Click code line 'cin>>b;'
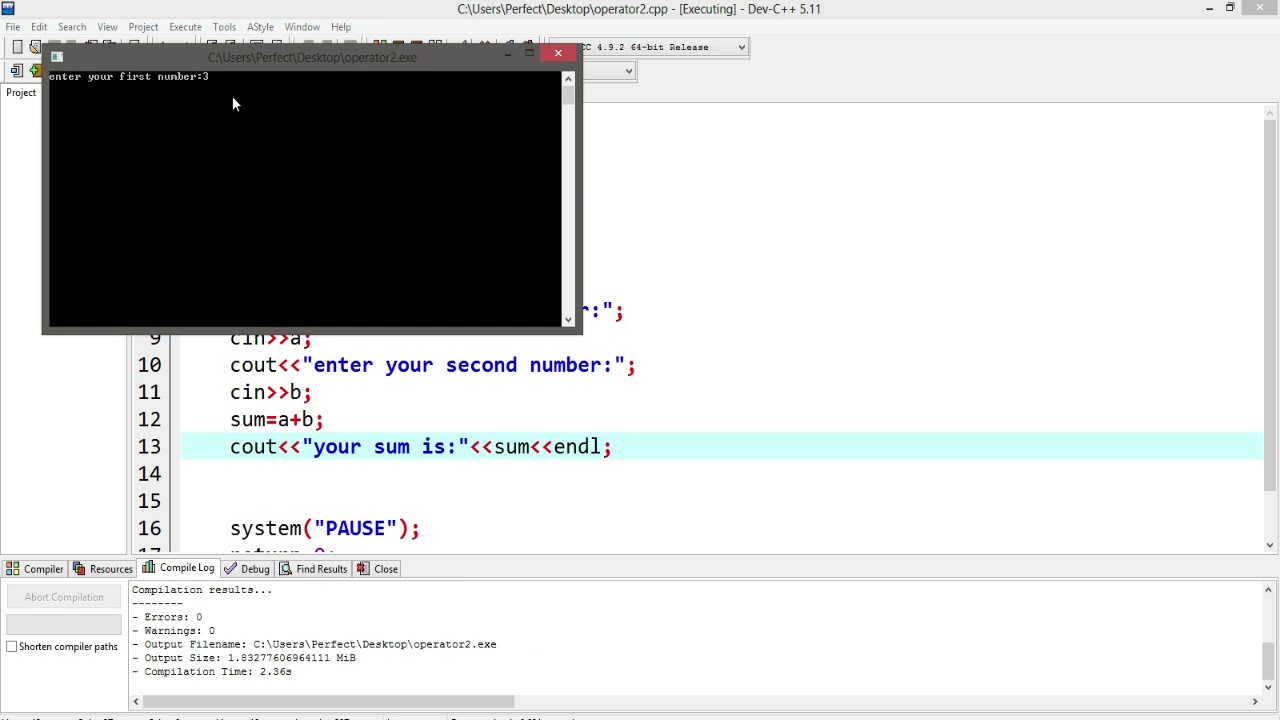Image resolution: width=1280 pixels, height=720 pixels. [x=271, y=392]
